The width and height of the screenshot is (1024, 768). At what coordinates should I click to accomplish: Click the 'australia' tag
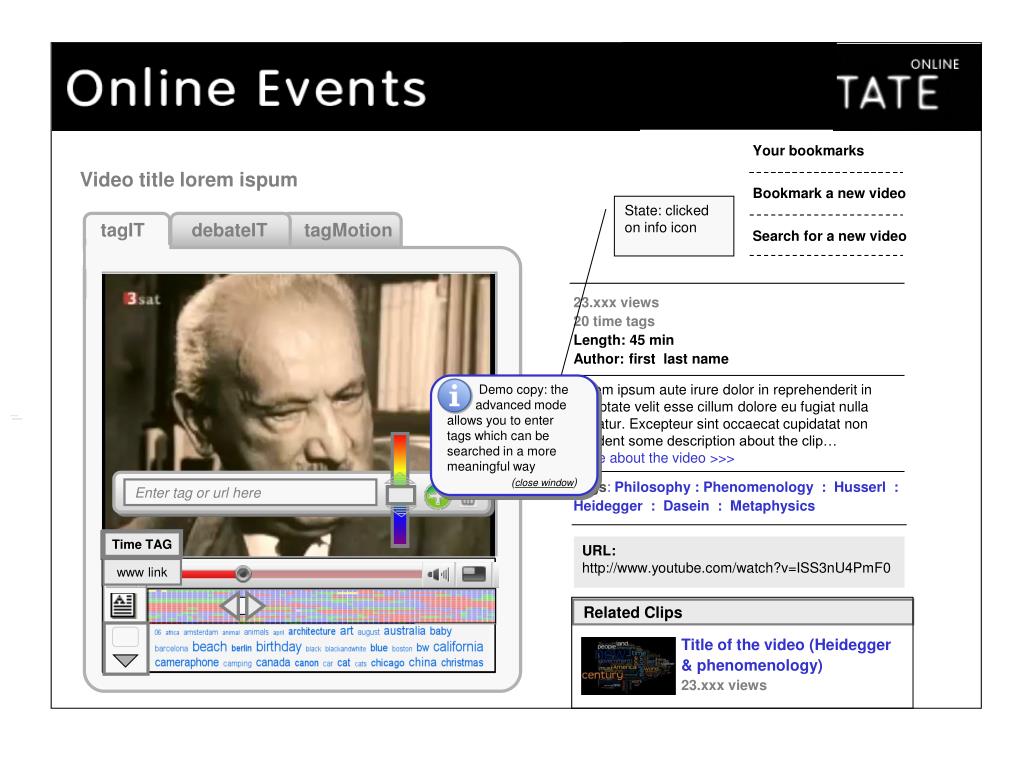coord(404,632)
